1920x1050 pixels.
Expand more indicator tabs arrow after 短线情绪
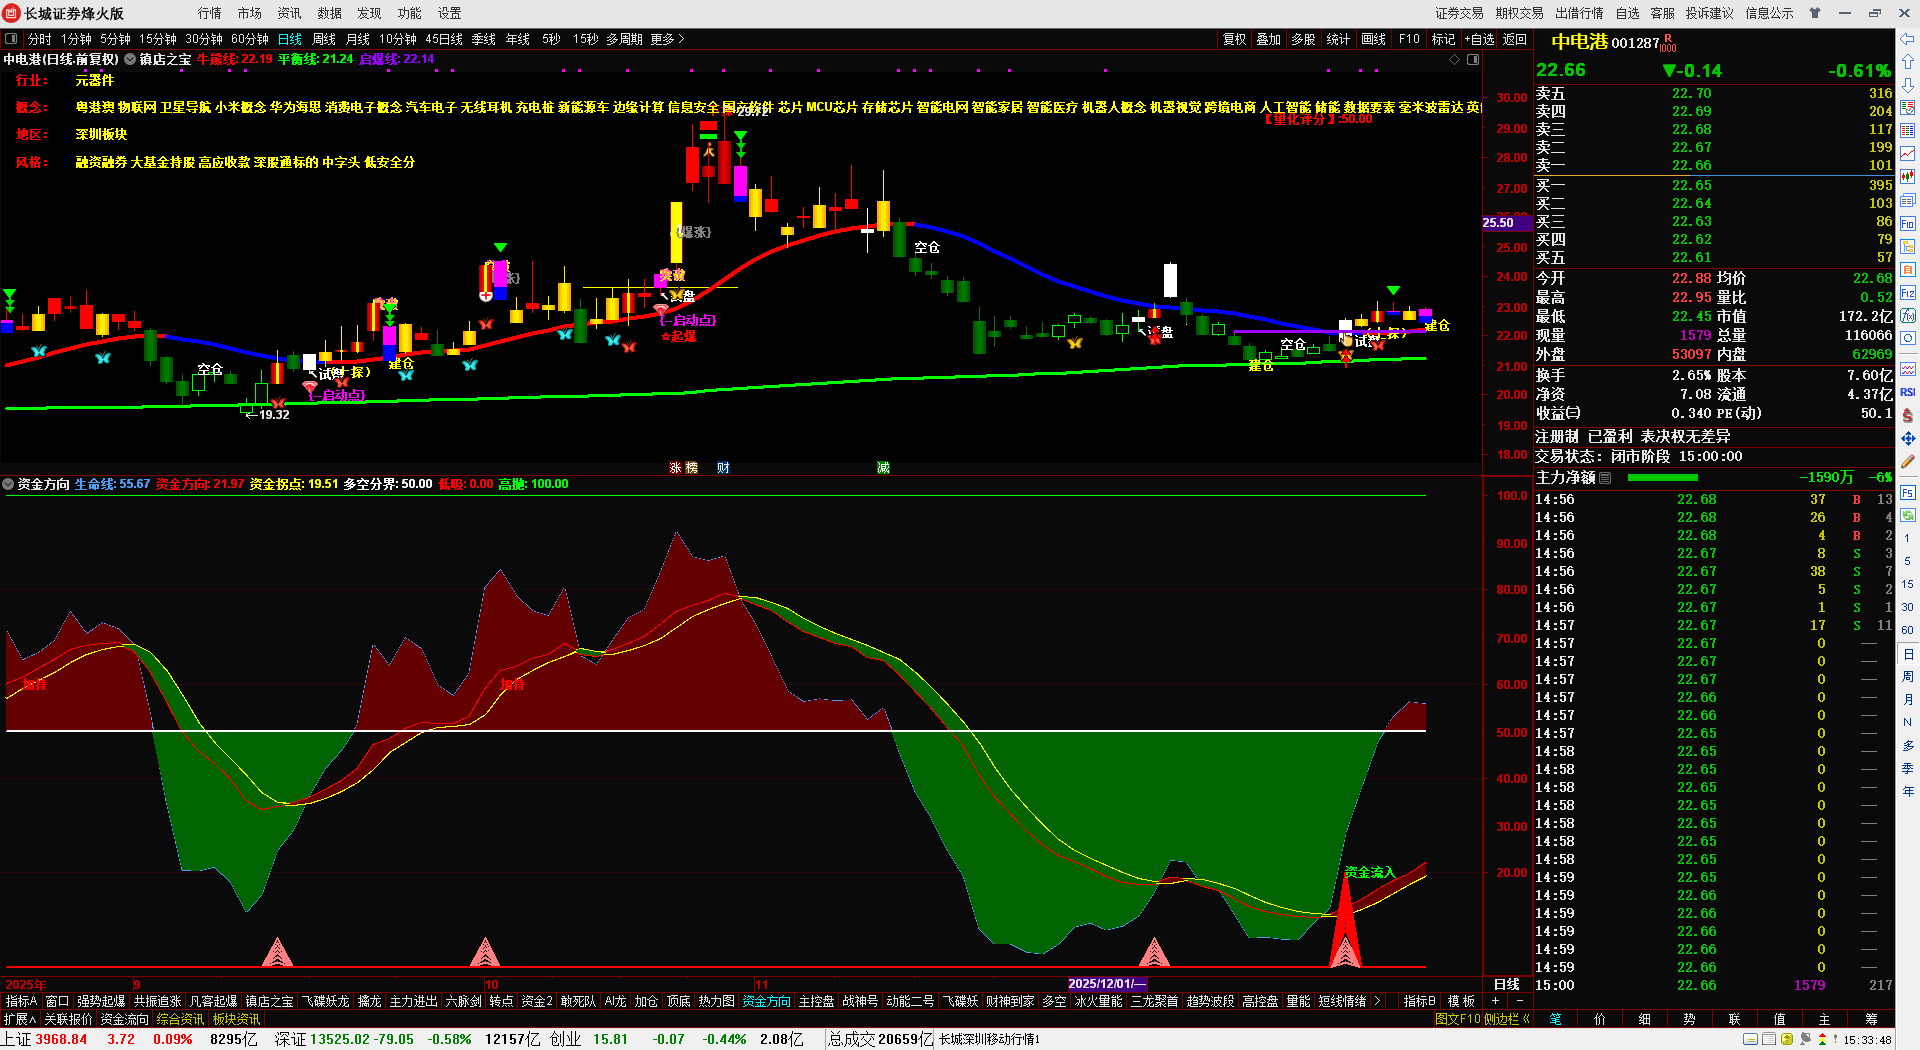click(1377, 1001)
